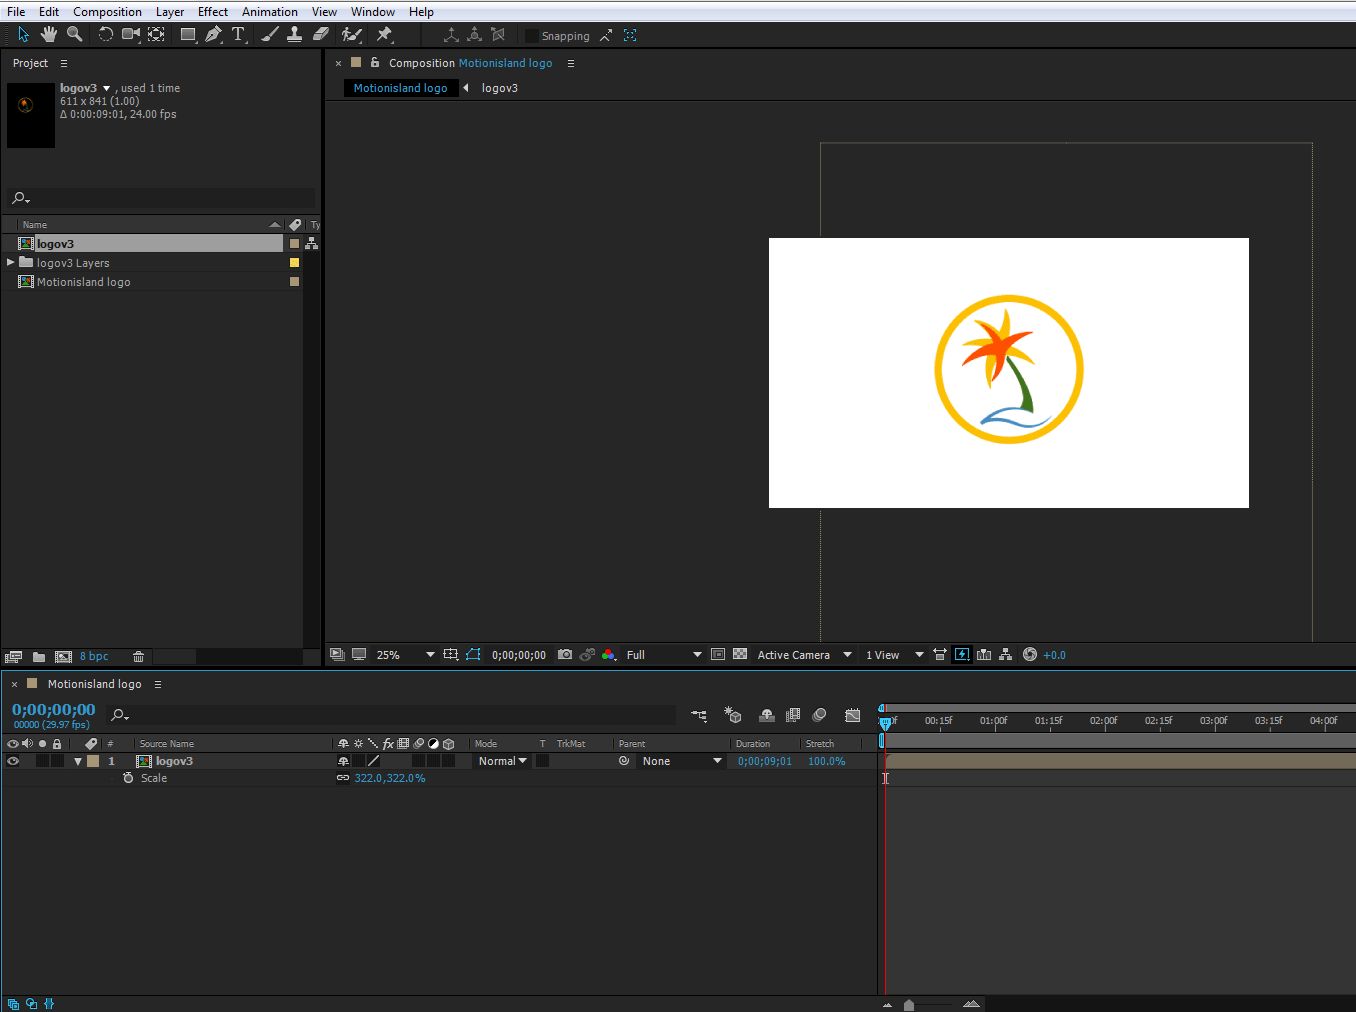1356x1012 pixels.
Task: Toggle Hide Shy Layers timeline switch
Action: click(767, 715)
